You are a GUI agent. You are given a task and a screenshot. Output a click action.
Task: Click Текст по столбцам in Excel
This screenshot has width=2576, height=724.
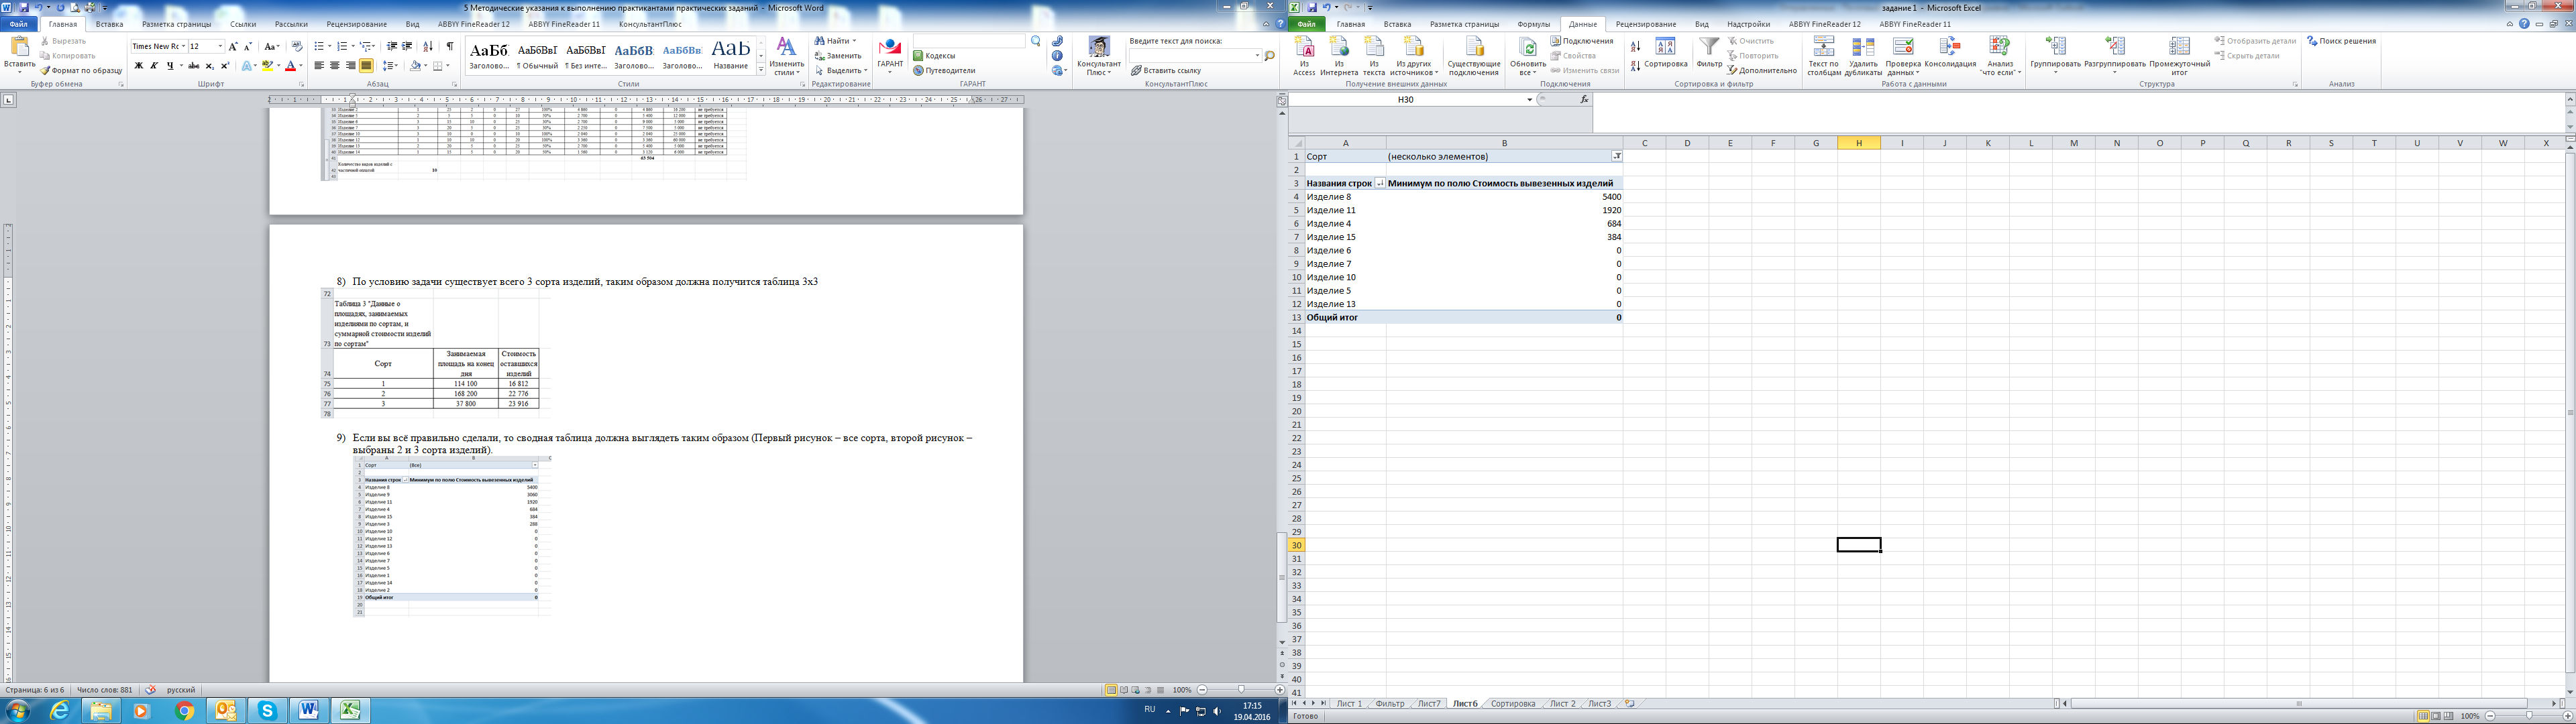click(1824, 57)
